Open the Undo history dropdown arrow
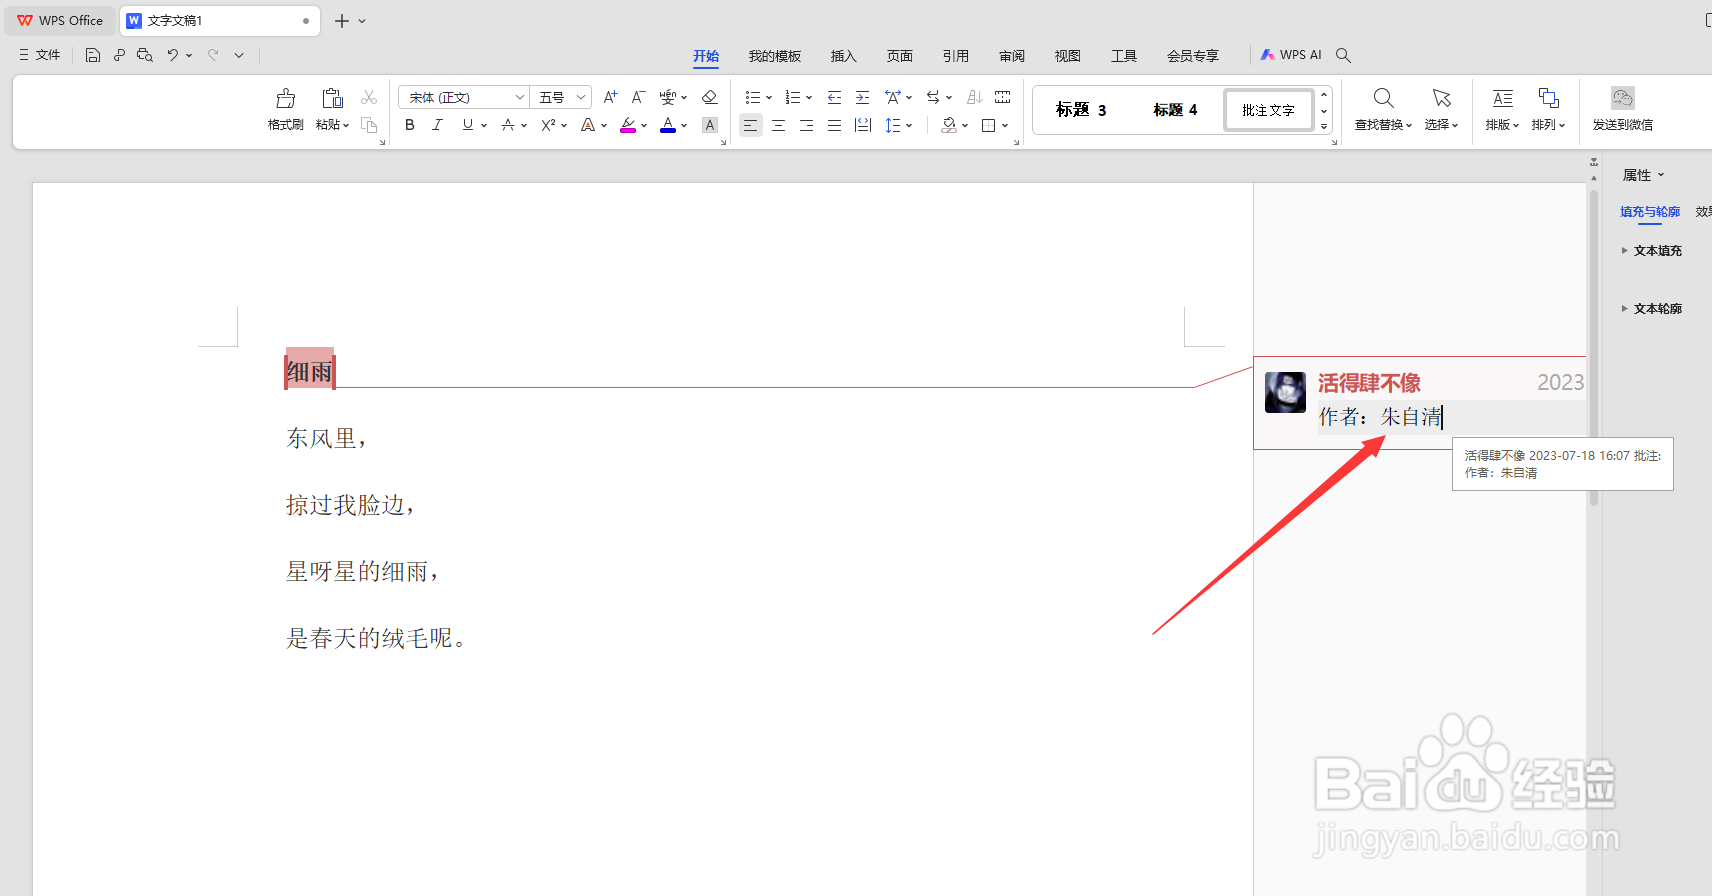This screenshot has width=1712, height=896. (189, 55)
